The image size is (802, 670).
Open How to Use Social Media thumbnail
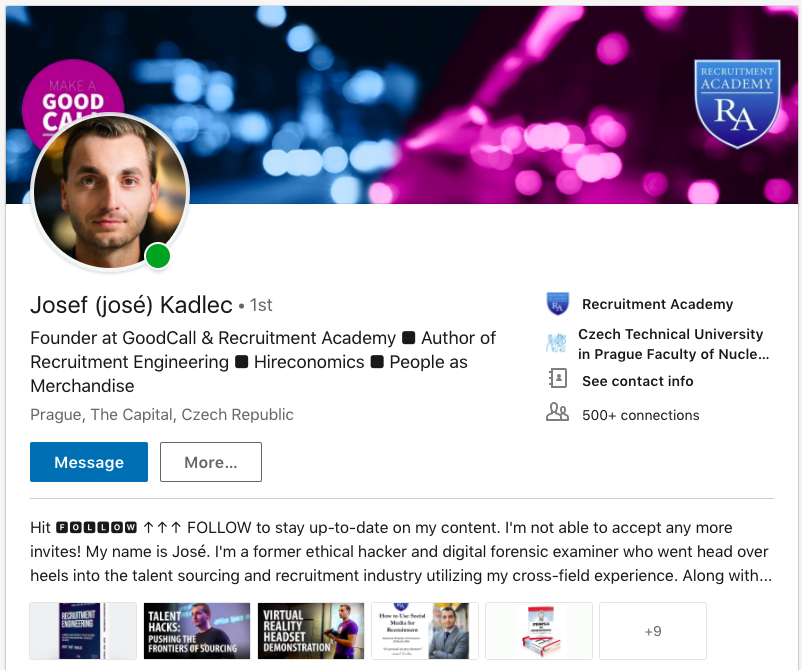(425, 631)
